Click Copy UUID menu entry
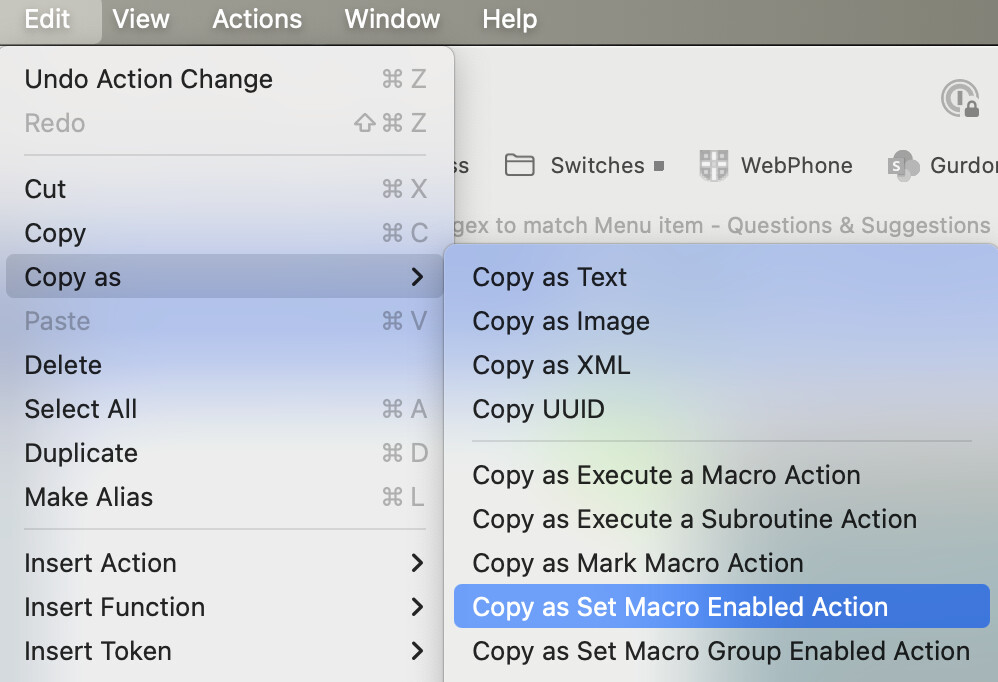The width and height of the screenshot is (998, 682). (x=538, y=409)
